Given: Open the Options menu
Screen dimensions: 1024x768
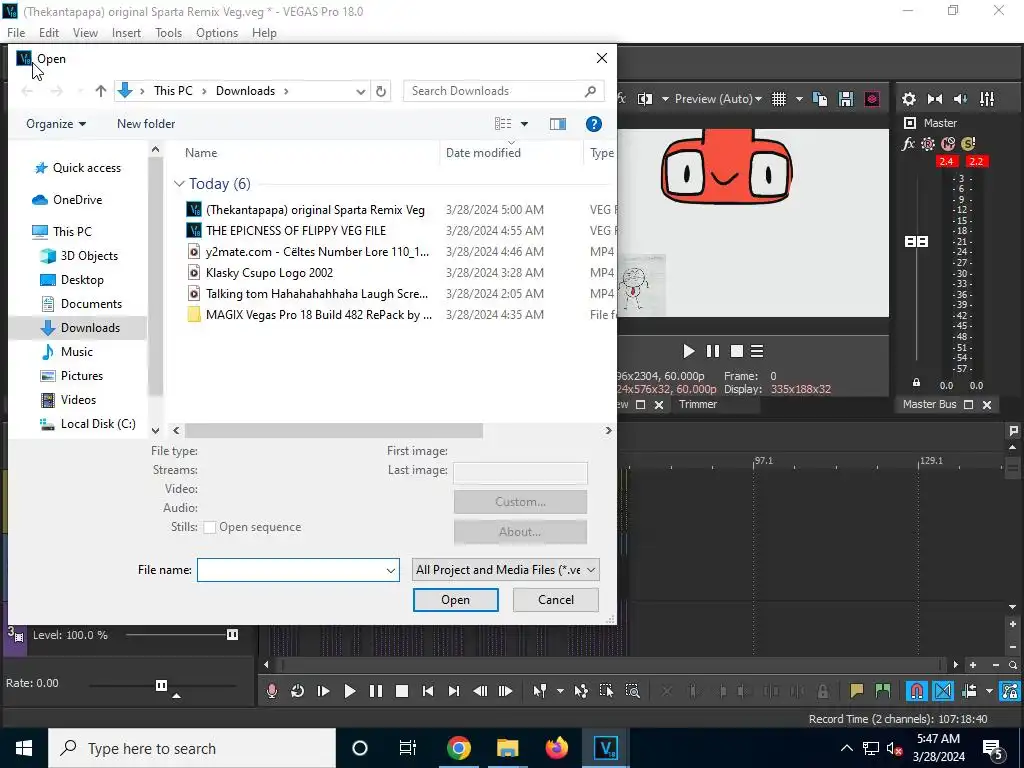Looking at the screenshot, I should (217, 33).
